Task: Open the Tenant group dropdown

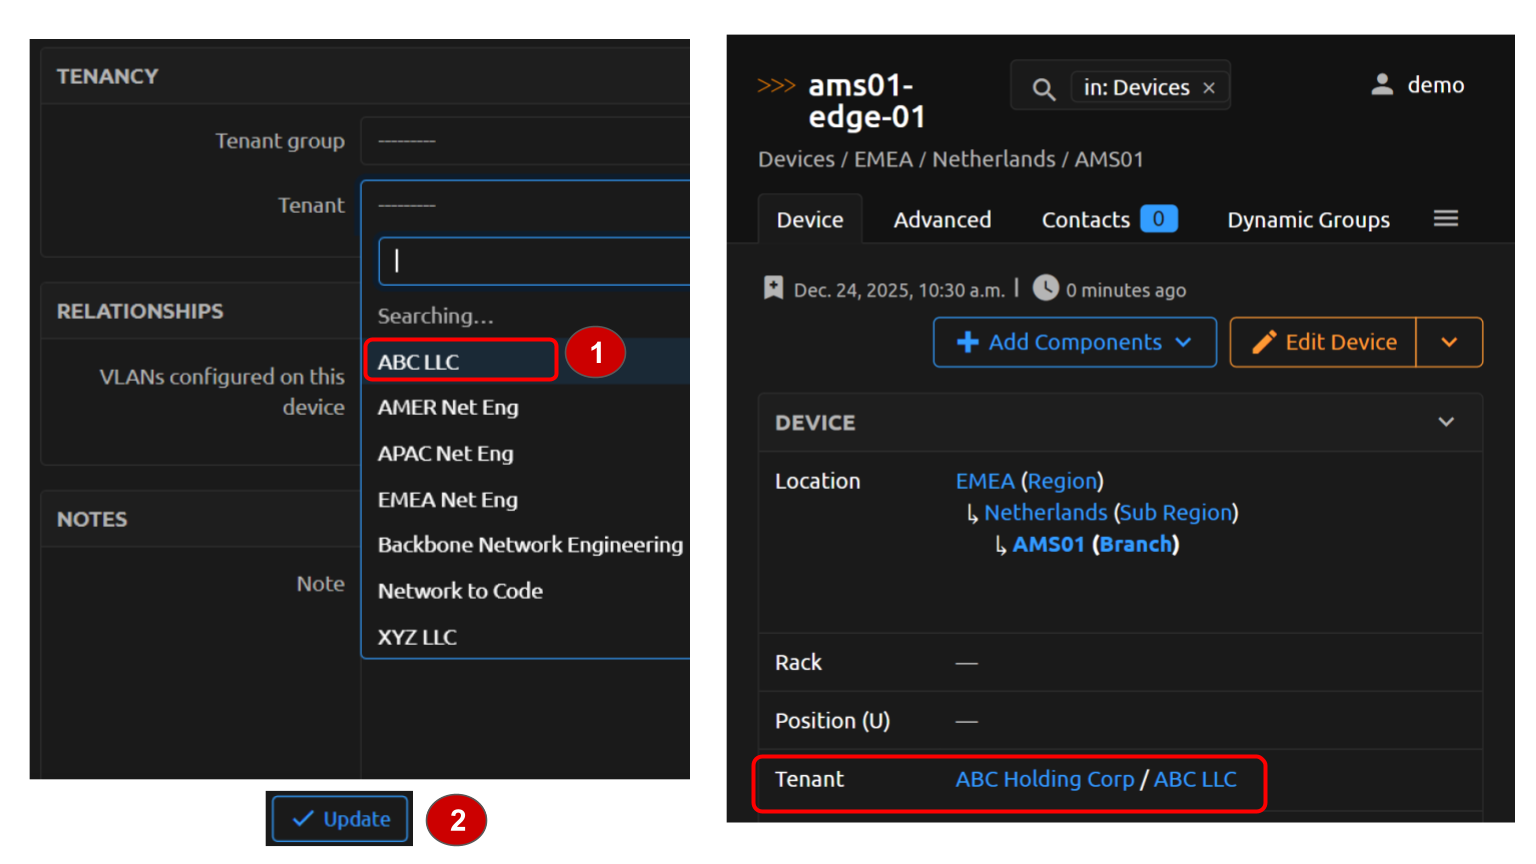Action: (525, 141)
